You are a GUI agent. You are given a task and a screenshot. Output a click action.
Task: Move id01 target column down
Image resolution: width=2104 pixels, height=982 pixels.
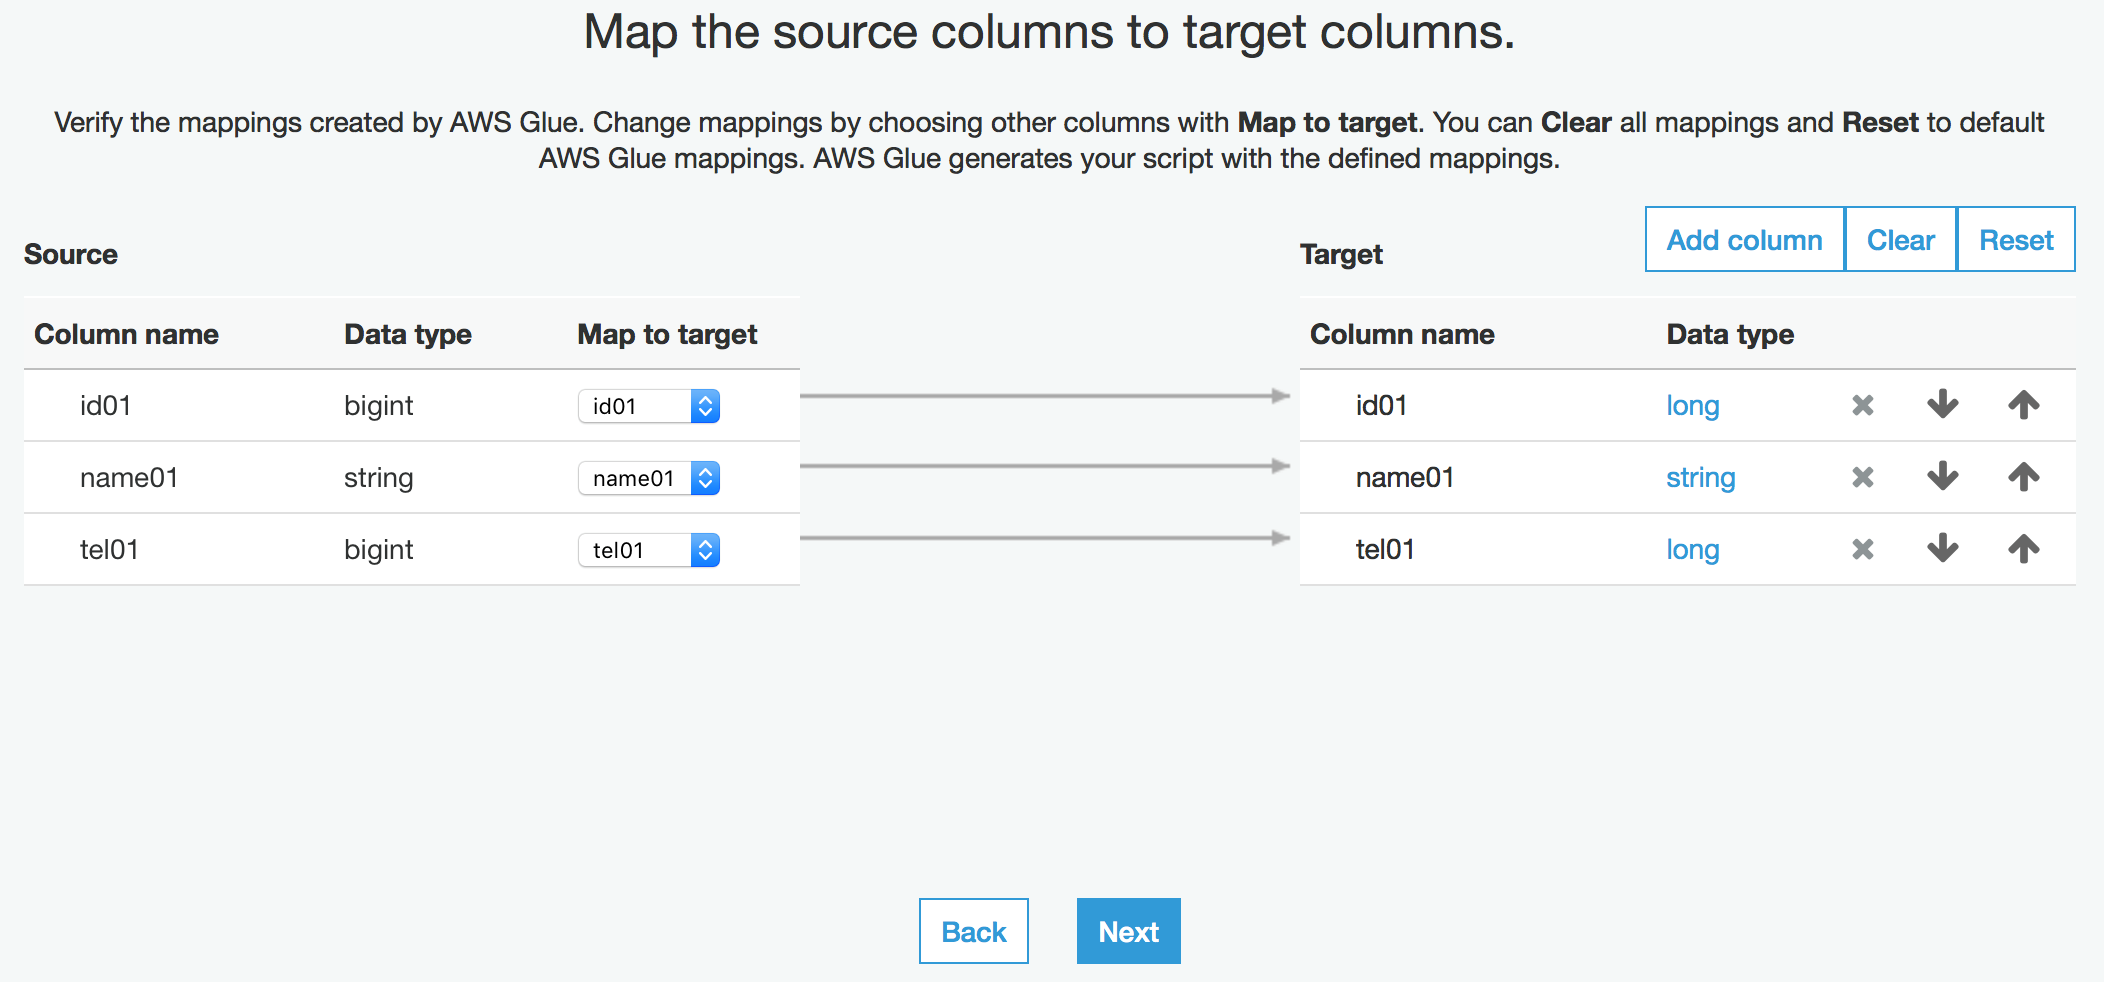tap(1942, 405)
